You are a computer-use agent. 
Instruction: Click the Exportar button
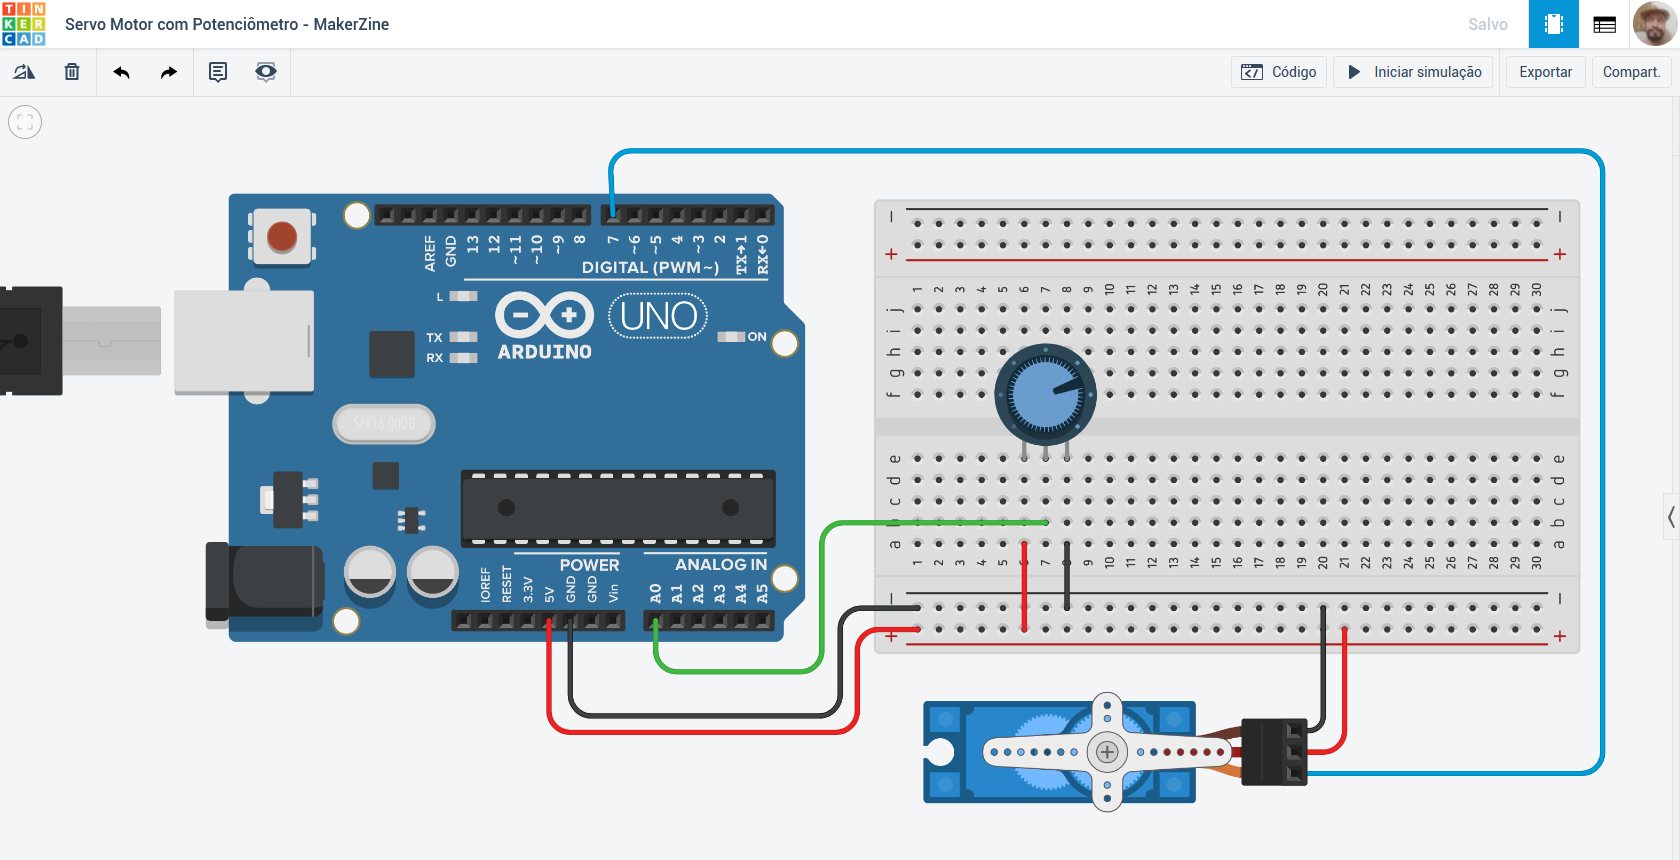pyautogui.click(x=1545, y=72)
